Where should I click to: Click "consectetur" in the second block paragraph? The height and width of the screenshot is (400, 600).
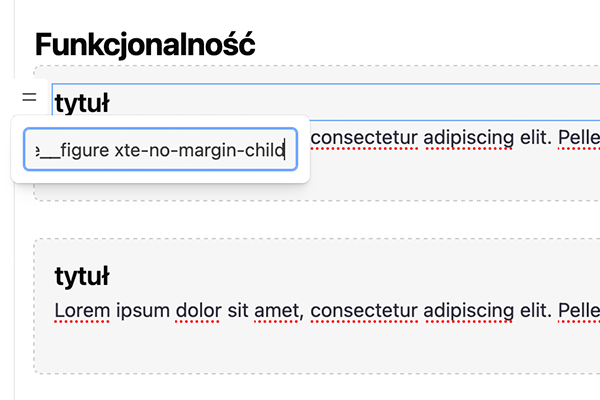pyautogui.click(x=365, y=310)
